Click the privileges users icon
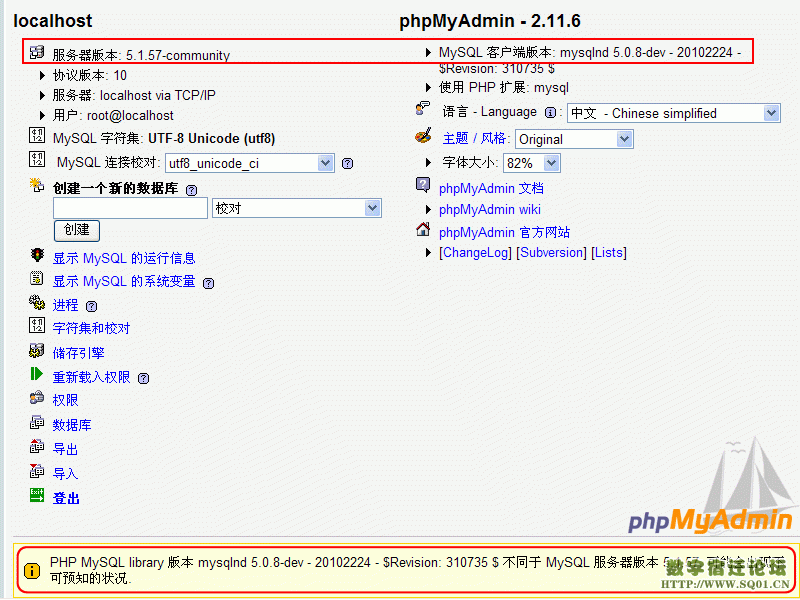Screen dimensions: 800x600 (37, 397)
